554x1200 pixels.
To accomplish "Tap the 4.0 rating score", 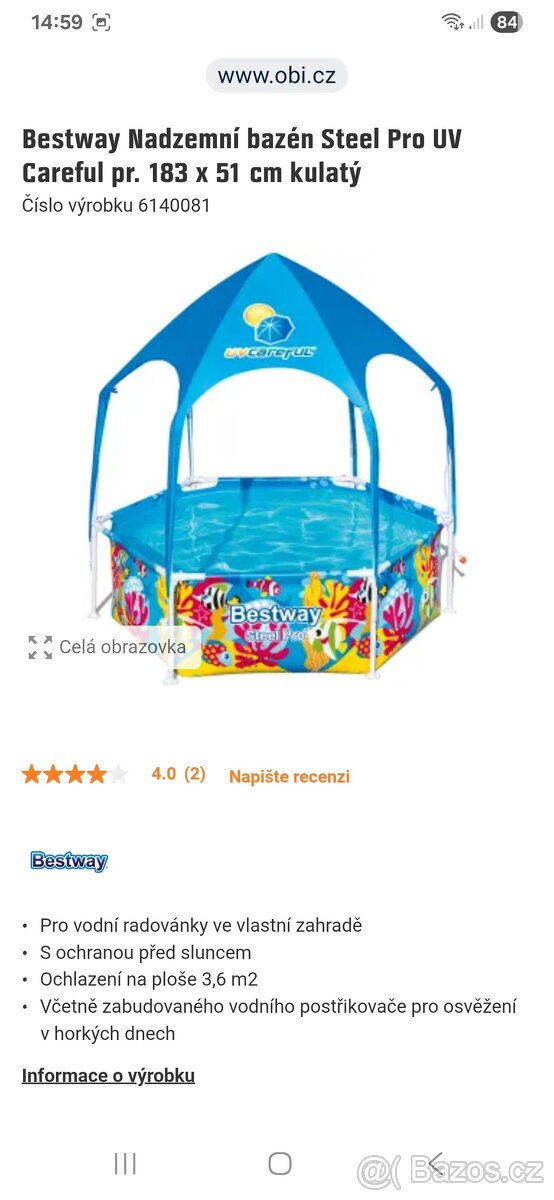I will [x=163, y=773].
